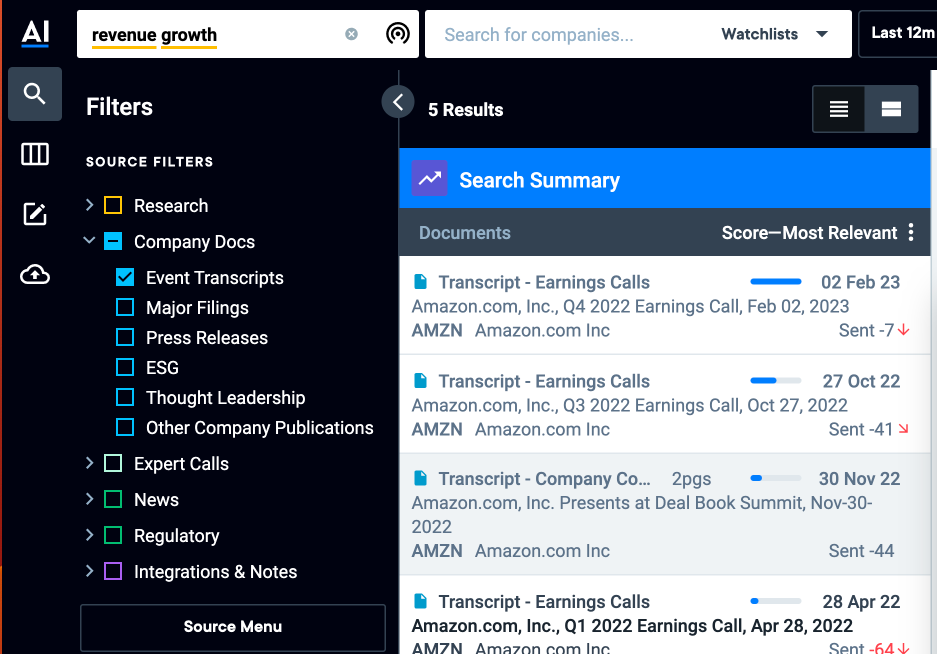This screenshot has width=937, height=654.
Task: Switch to compact list view icon
Action: pos(838,109)
